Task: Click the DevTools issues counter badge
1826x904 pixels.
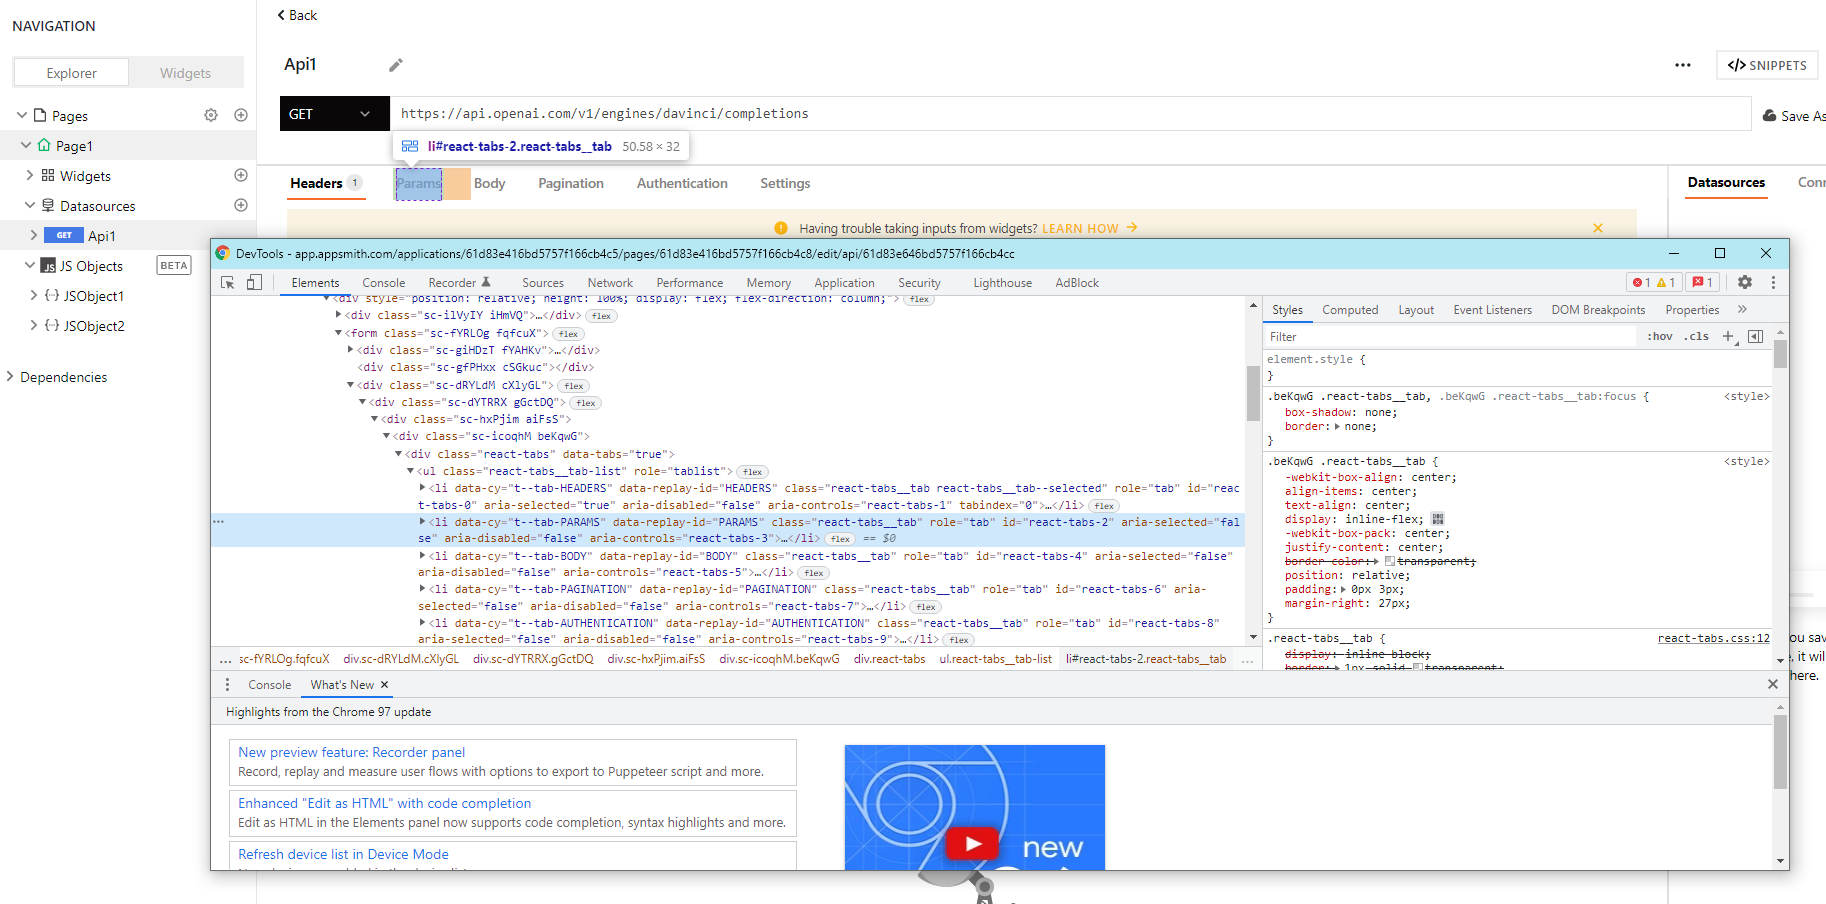Action: tap(1703, 283)
